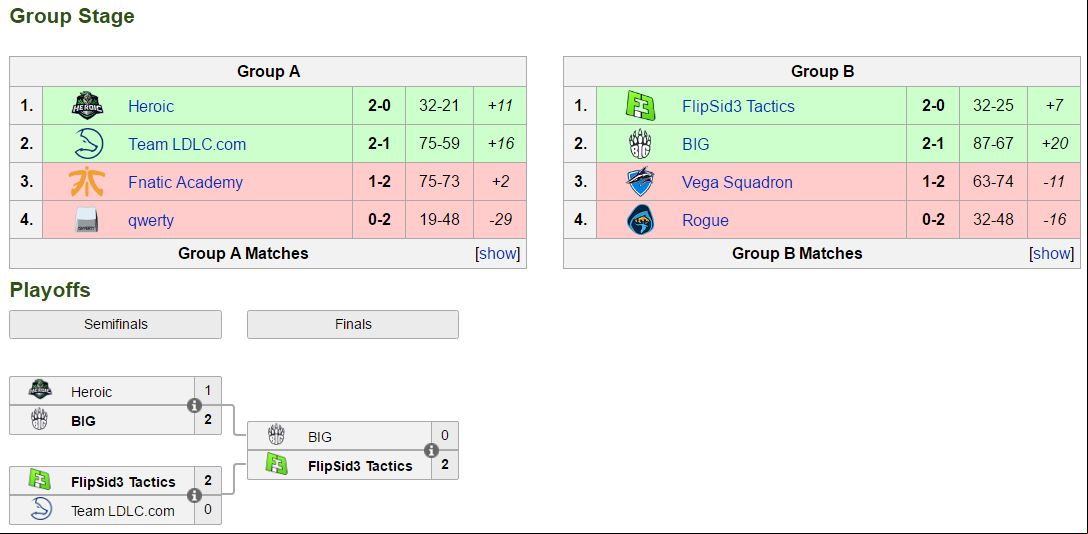Click the Vega Squadron shark logo

(x=640, y=182)
